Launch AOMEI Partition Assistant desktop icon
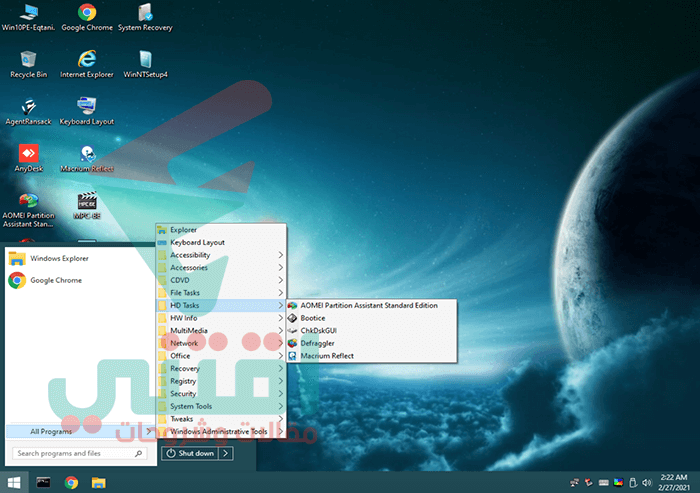This screenshot has height=493, width=700. point(28,210)
